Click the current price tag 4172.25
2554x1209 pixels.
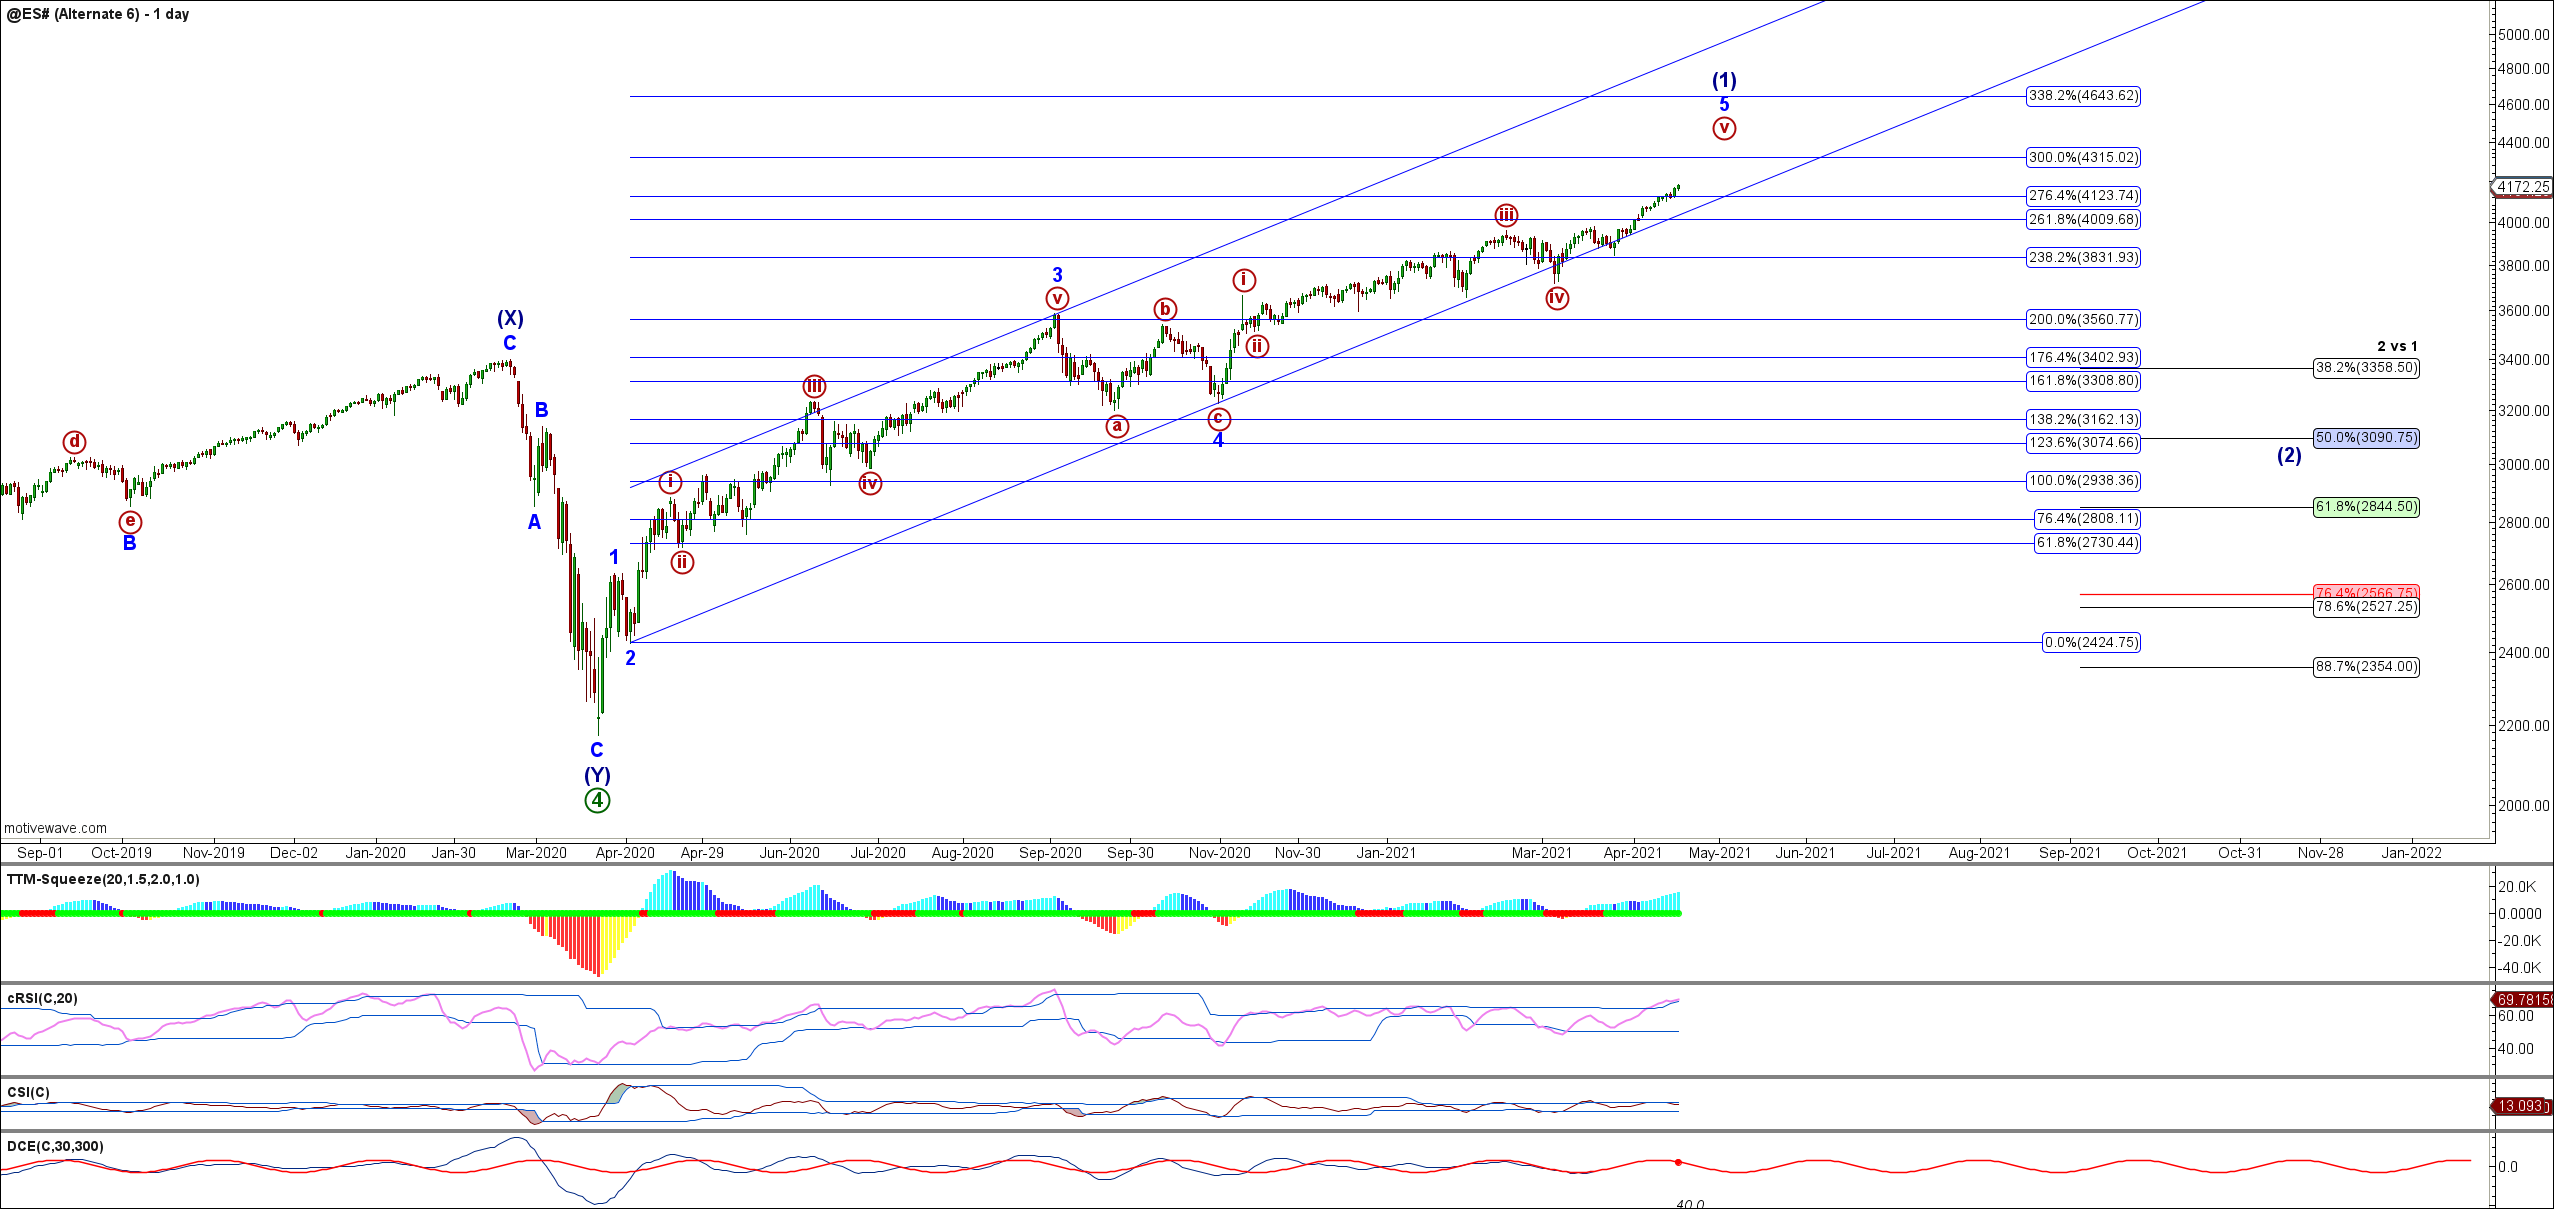[2522, 187]
